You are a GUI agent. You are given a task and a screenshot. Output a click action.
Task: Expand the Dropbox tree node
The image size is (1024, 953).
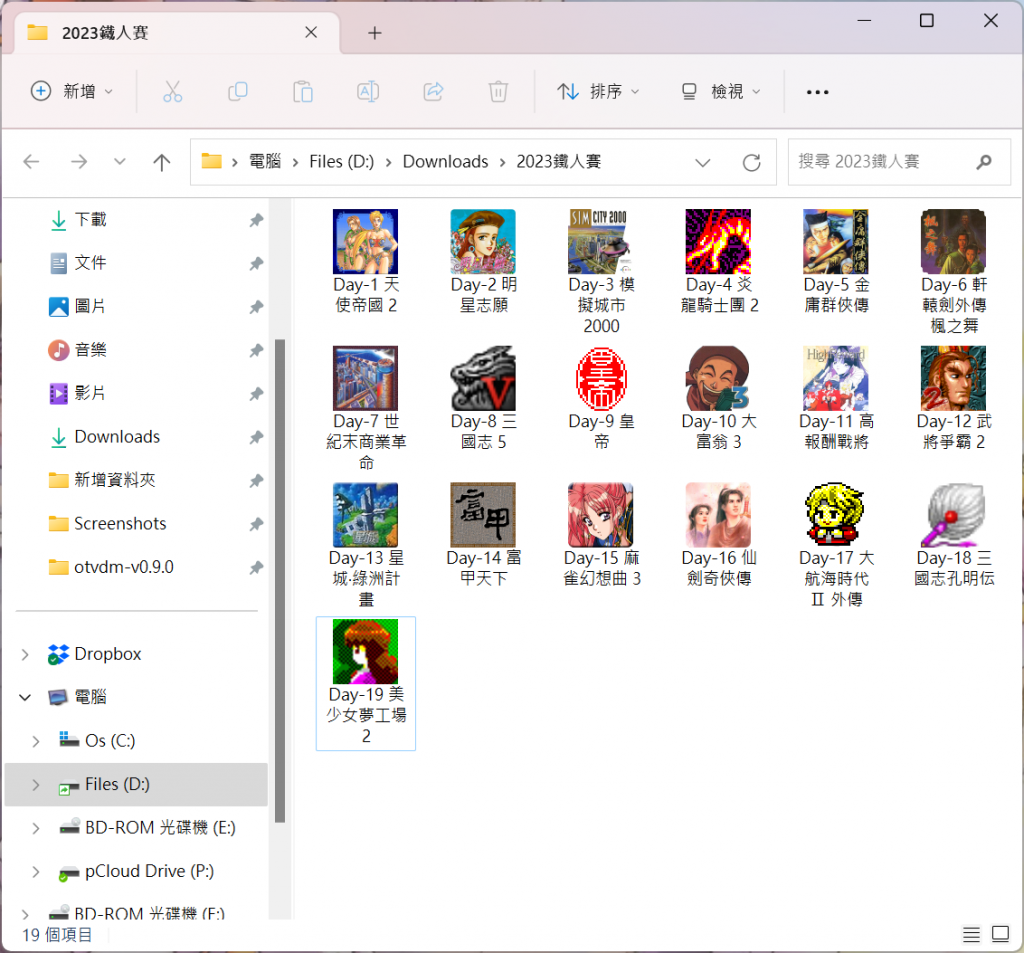point(25,654)
